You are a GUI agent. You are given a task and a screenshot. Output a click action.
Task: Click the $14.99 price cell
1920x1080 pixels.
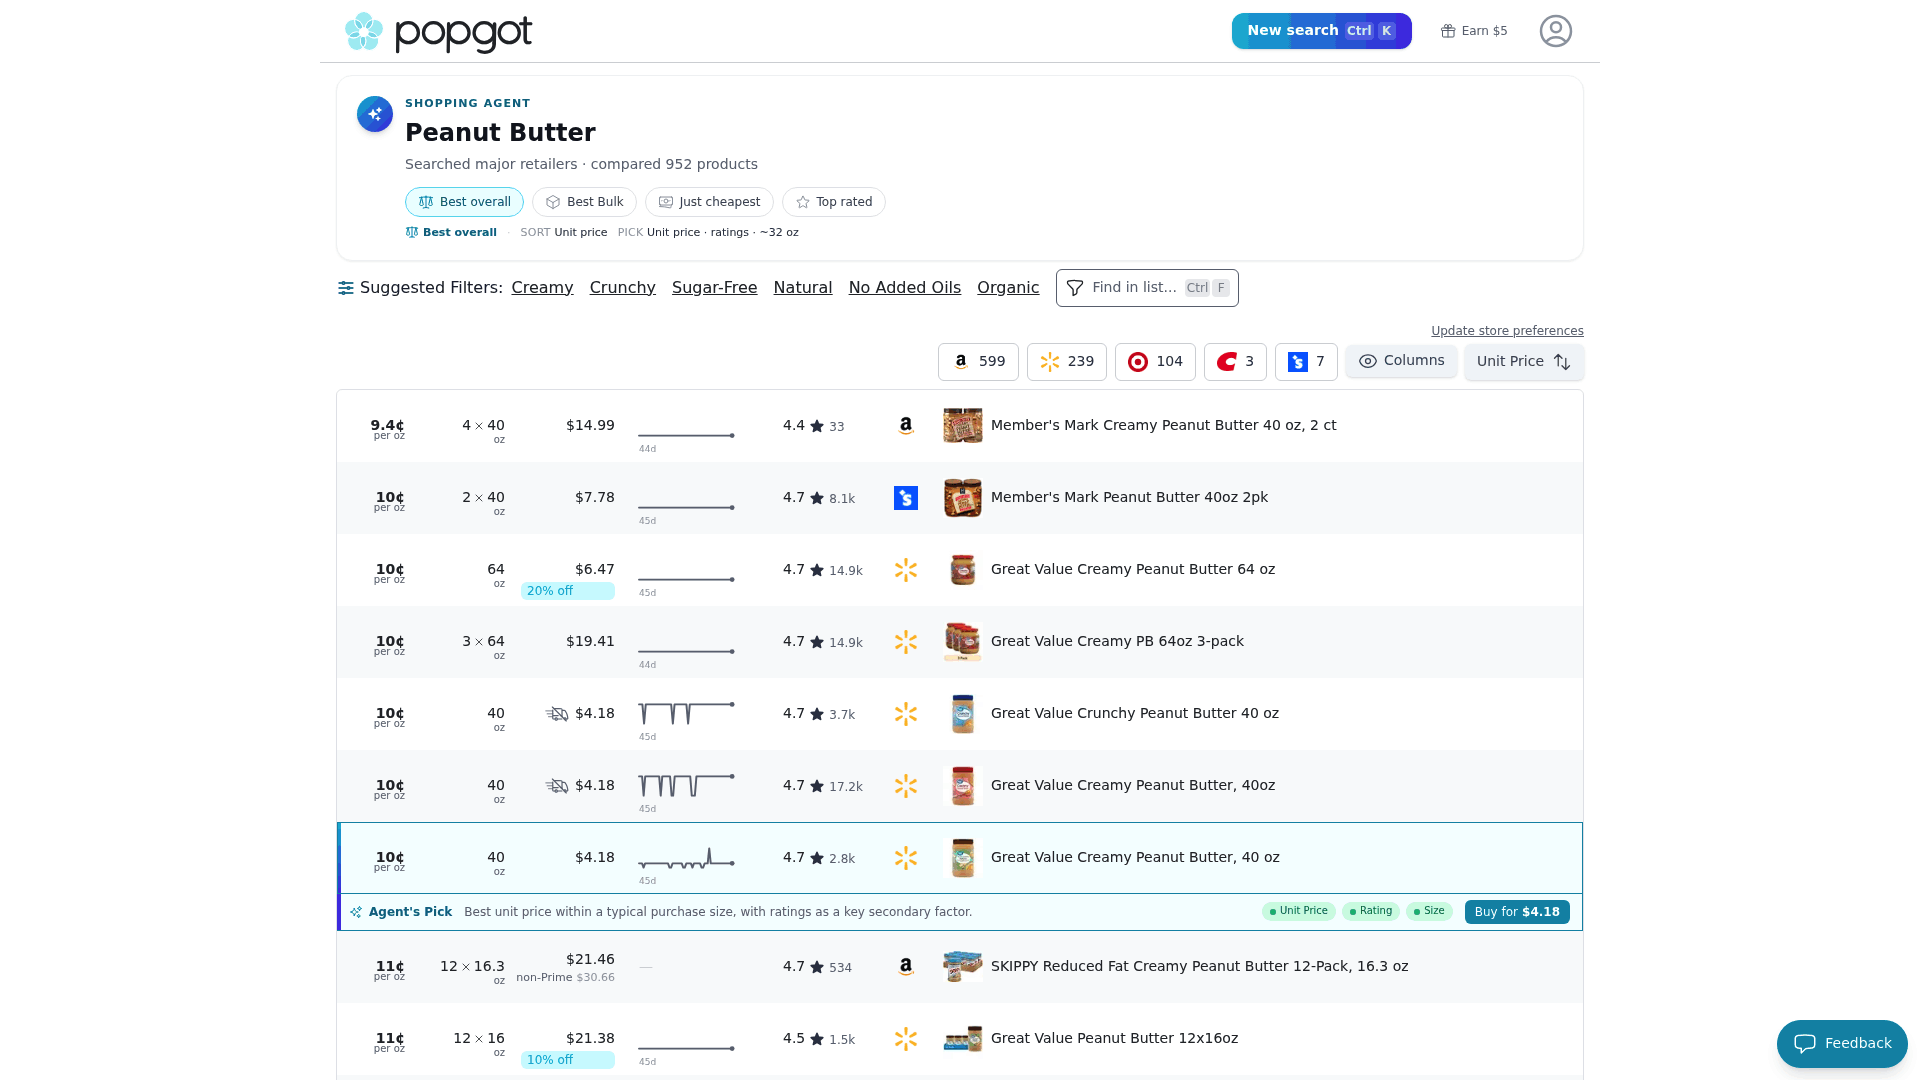(x=590, y=426)
